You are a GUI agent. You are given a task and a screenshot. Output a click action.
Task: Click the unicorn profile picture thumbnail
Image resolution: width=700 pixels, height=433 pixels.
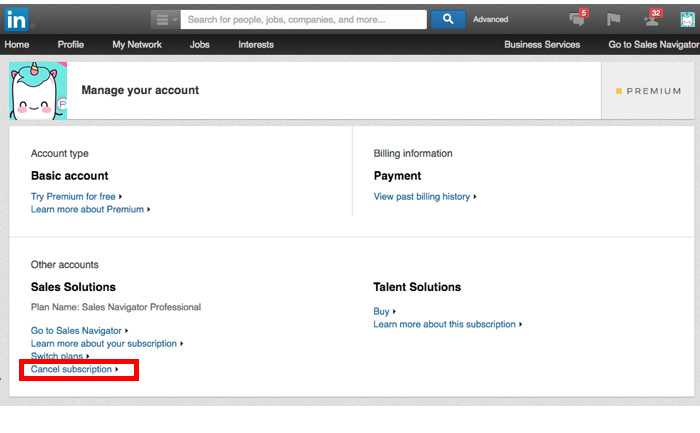pyautogui.click(x=38, y=91)
